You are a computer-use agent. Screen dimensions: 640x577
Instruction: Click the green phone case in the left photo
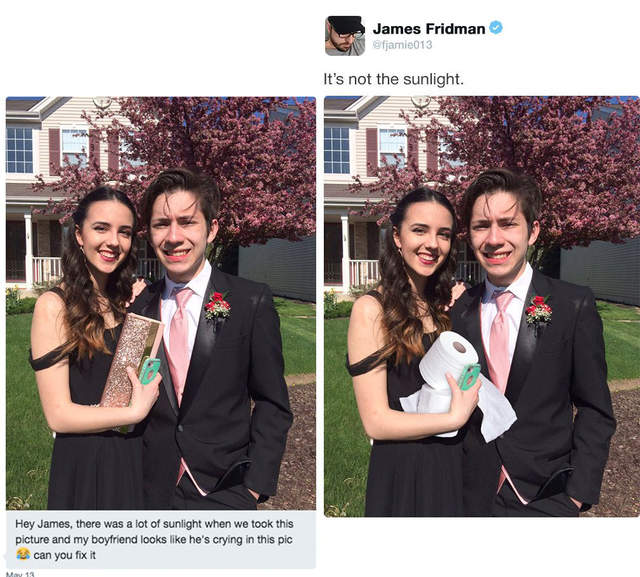coord(149,371)
